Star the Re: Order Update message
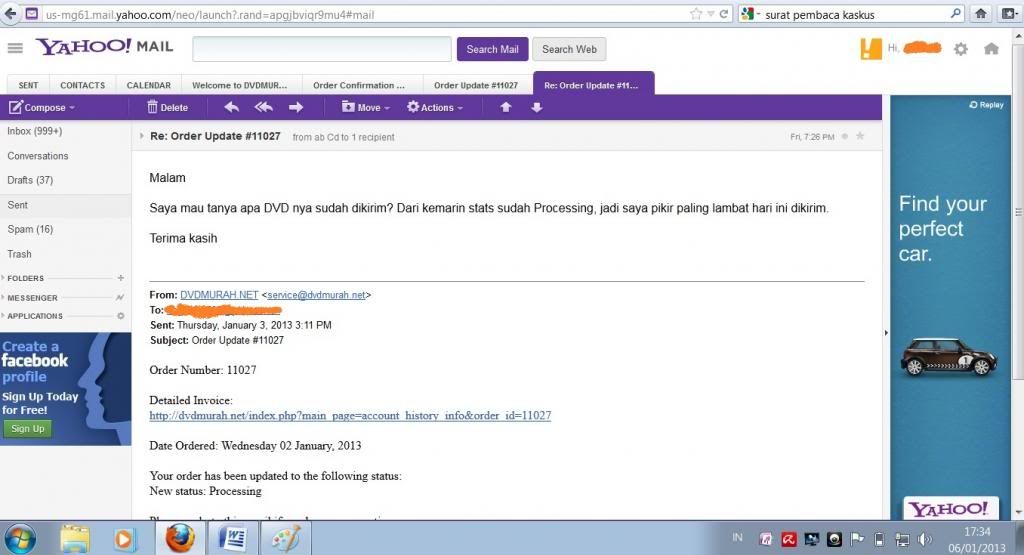This screenshot has width=1024, height=555. pos(860,136)
